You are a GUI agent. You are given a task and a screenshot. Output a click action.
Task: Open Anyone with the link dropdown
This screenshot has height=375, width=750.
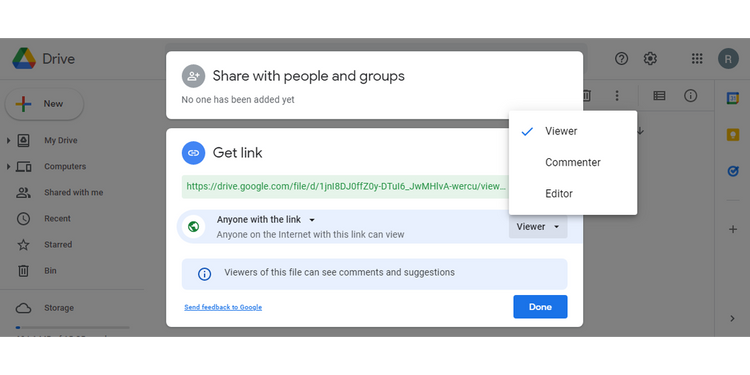(266, 220)
